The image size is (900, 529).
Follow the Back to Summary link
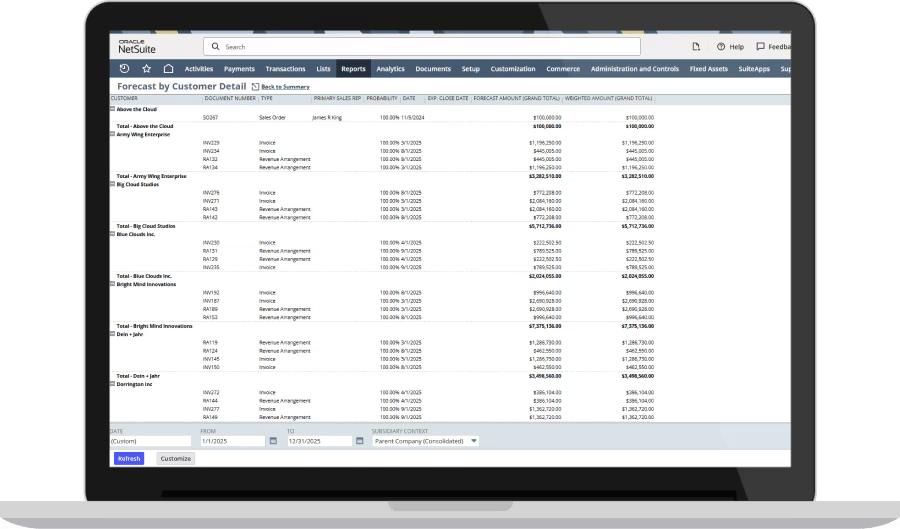(x=285, y=87)
